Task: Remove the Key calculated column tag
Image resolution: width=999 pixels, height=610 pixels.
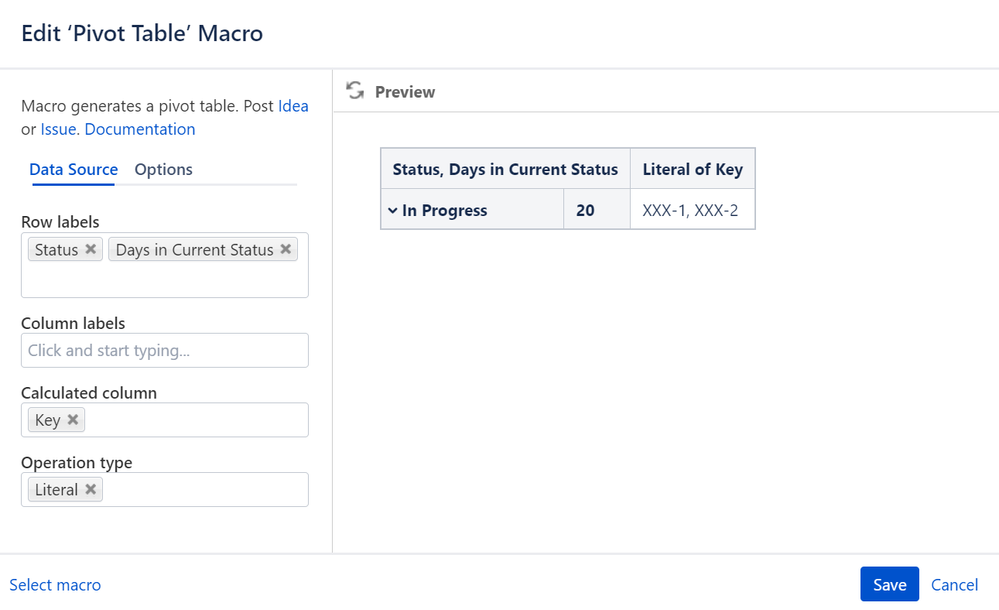Action: point(73,420)
